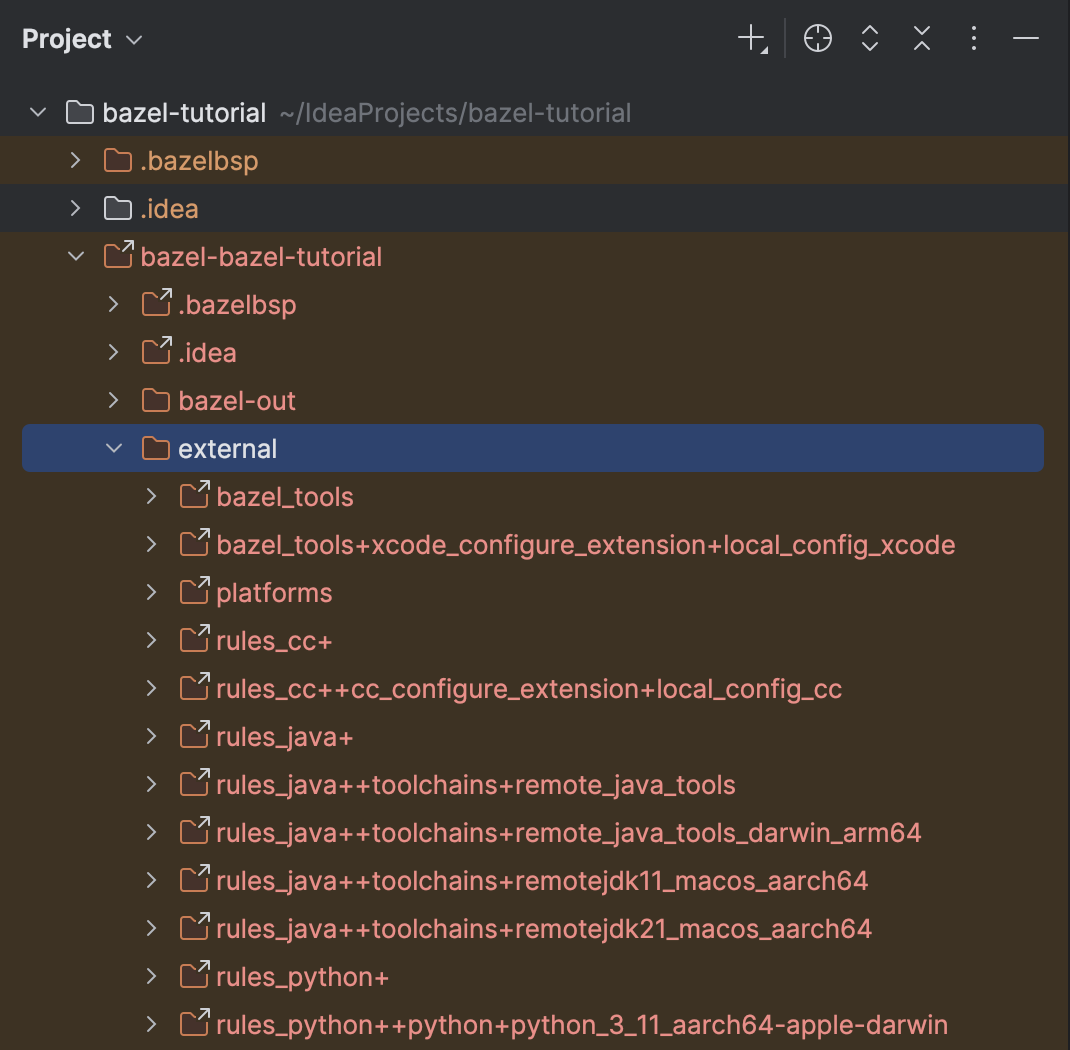
Task: Expand the rules_python+ tree node
Action: [x=151, y=976]
